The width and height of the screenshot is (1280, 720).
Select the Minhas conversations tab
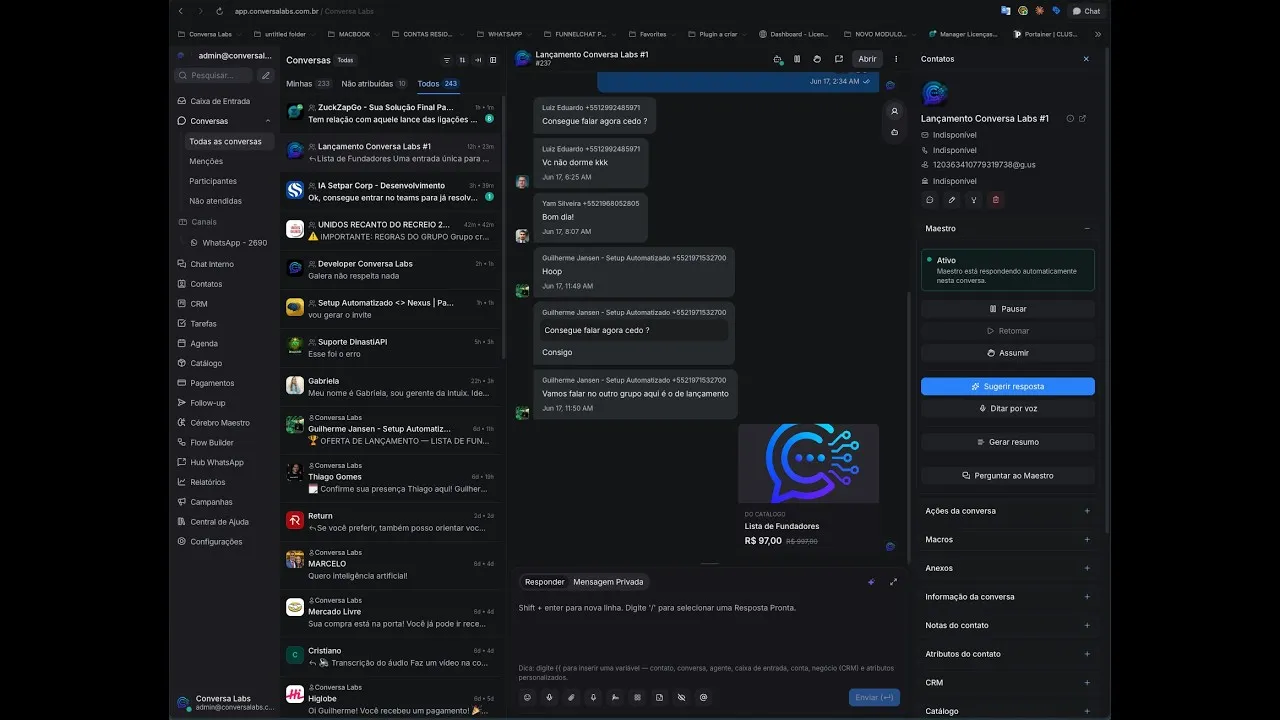[309, 84]
